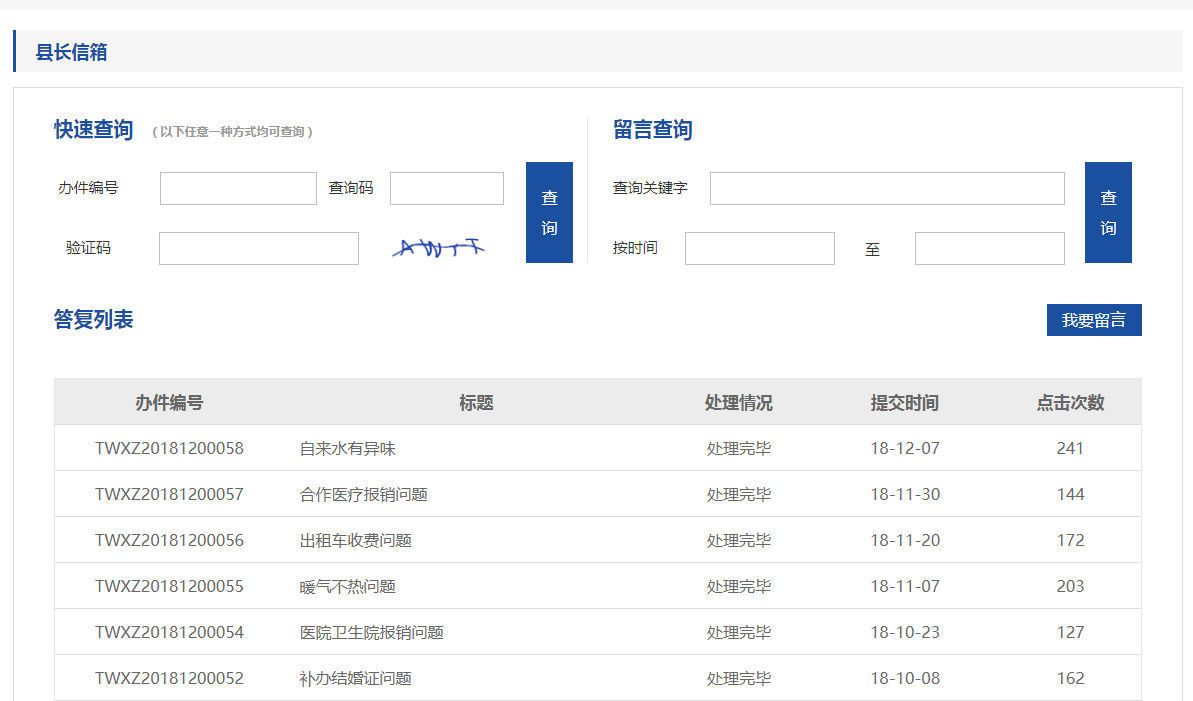Open the 补办结婚证问题 entry
The height and width of the screenshot is (701, 1193).
coord(356,679)
